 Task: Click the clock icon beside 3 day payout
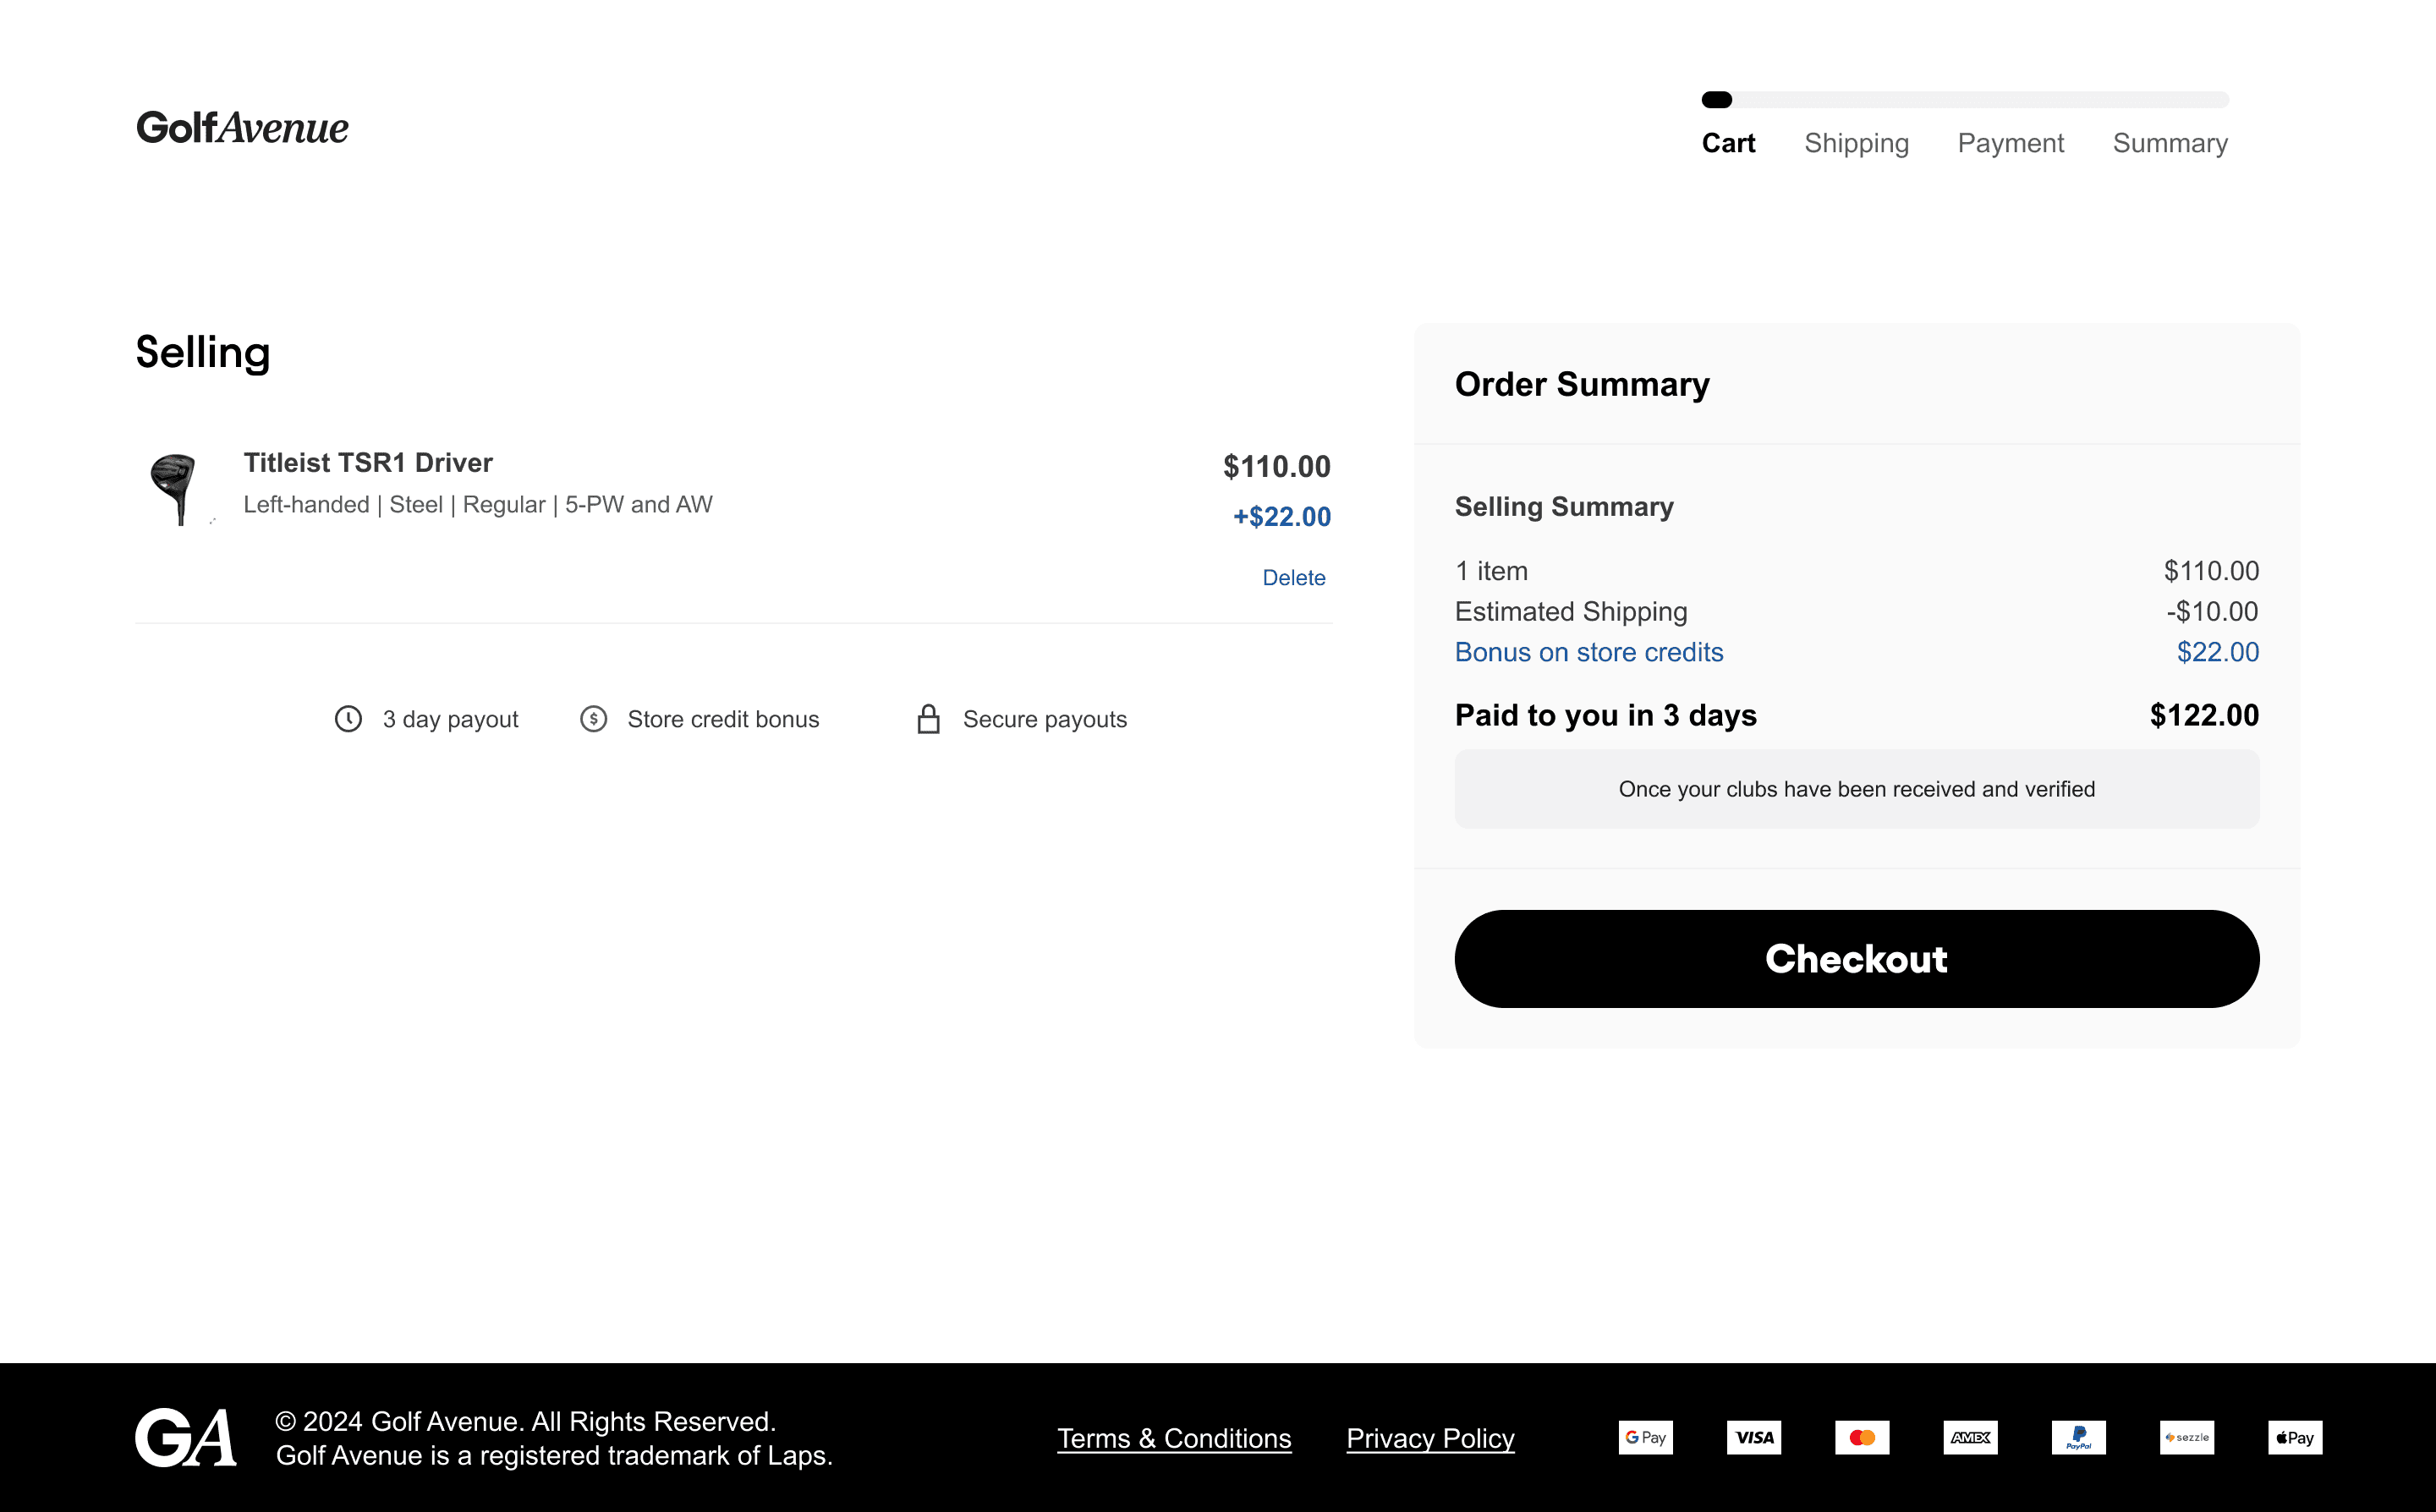click(x=348, y=719)
